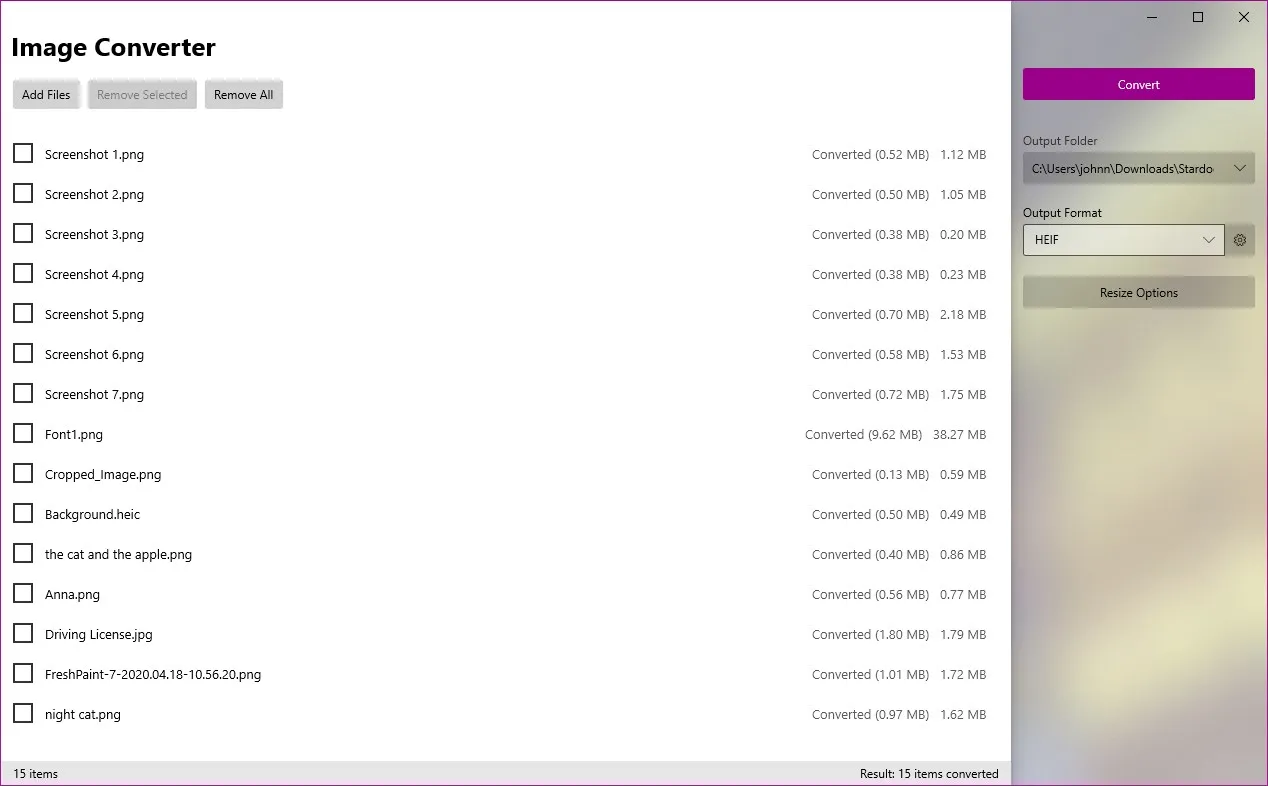Clear the list with Remove All
This screenshot has height=786, width=1268.
tap(243, 94)
